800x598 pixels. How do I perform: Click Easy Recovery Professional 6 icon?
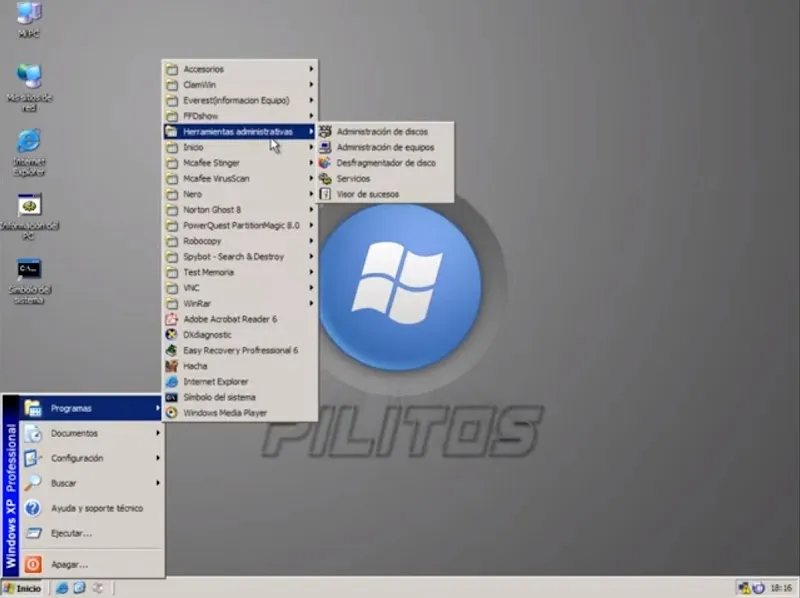172,351
